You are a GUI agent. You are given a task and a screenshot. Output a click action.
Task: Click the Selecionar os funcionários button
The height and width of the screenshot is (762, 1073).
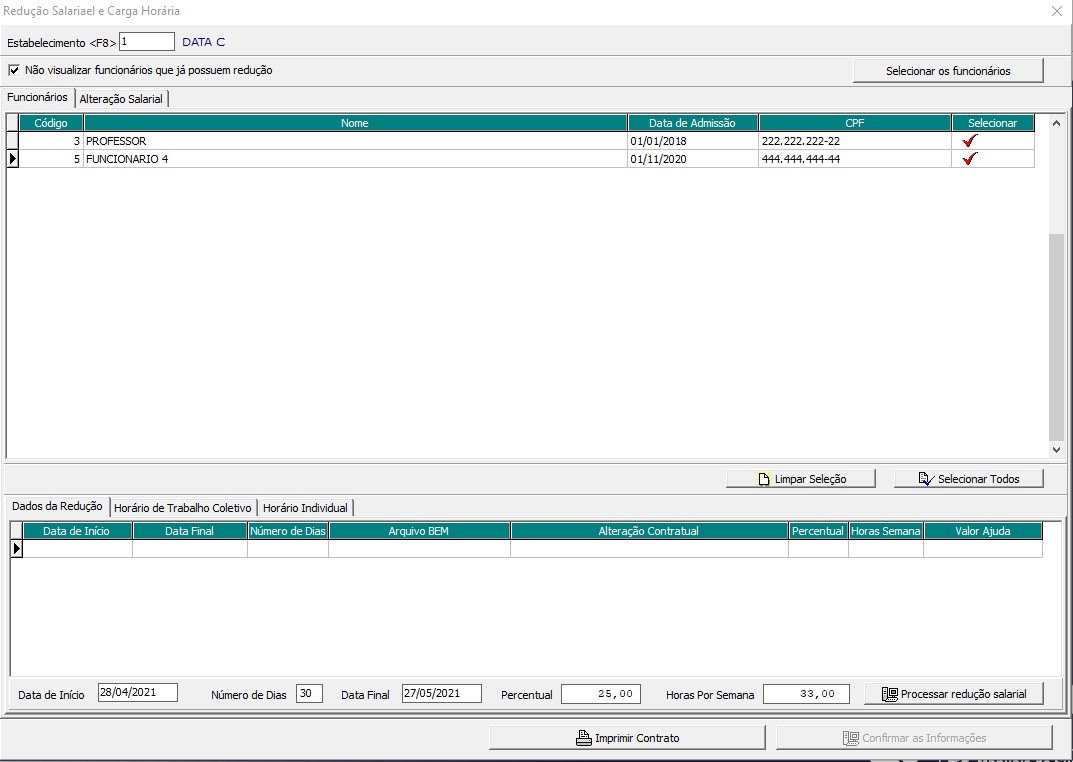point(948,70)
